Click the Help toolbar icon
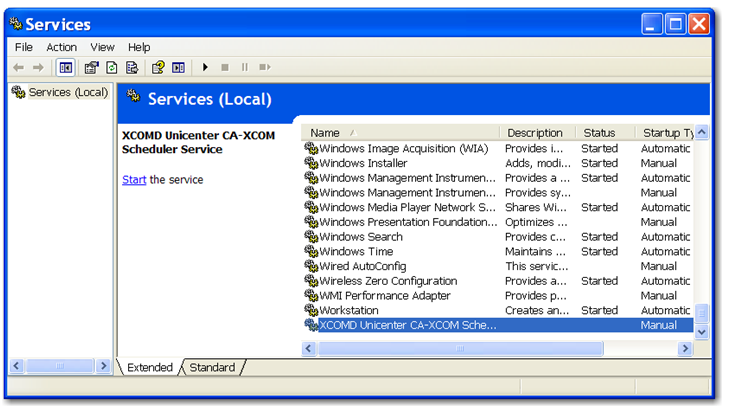The height and width of the screenshot is (411, 729). coord(158,68)
